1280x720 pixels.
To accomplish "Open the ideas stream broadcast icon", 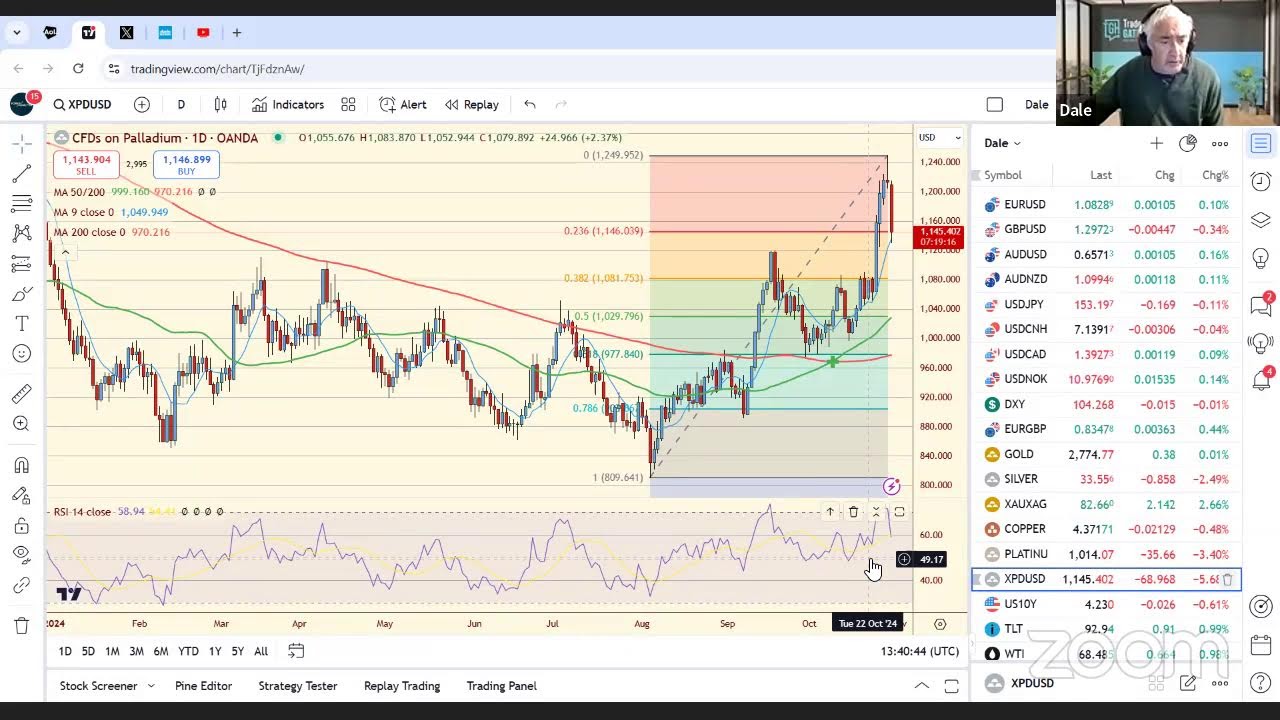I will tap(1261, 342).
